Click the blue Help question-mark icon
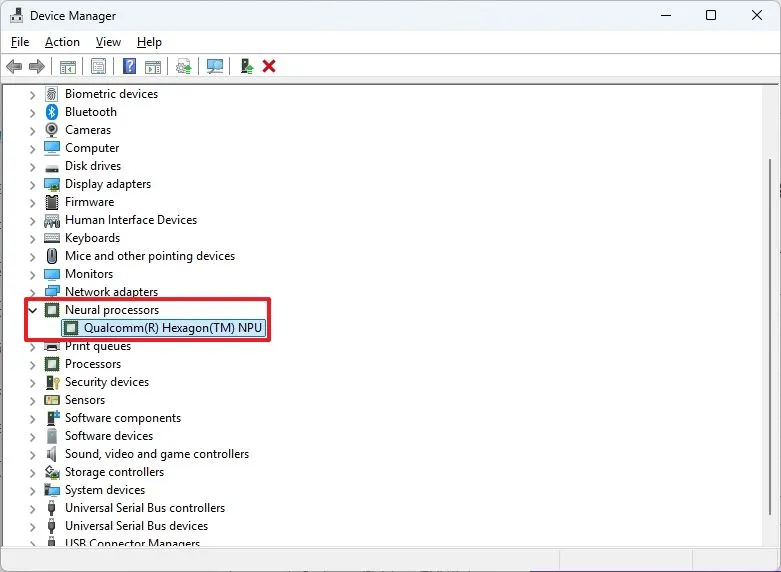The image size is (781, 572). (130, 66)
